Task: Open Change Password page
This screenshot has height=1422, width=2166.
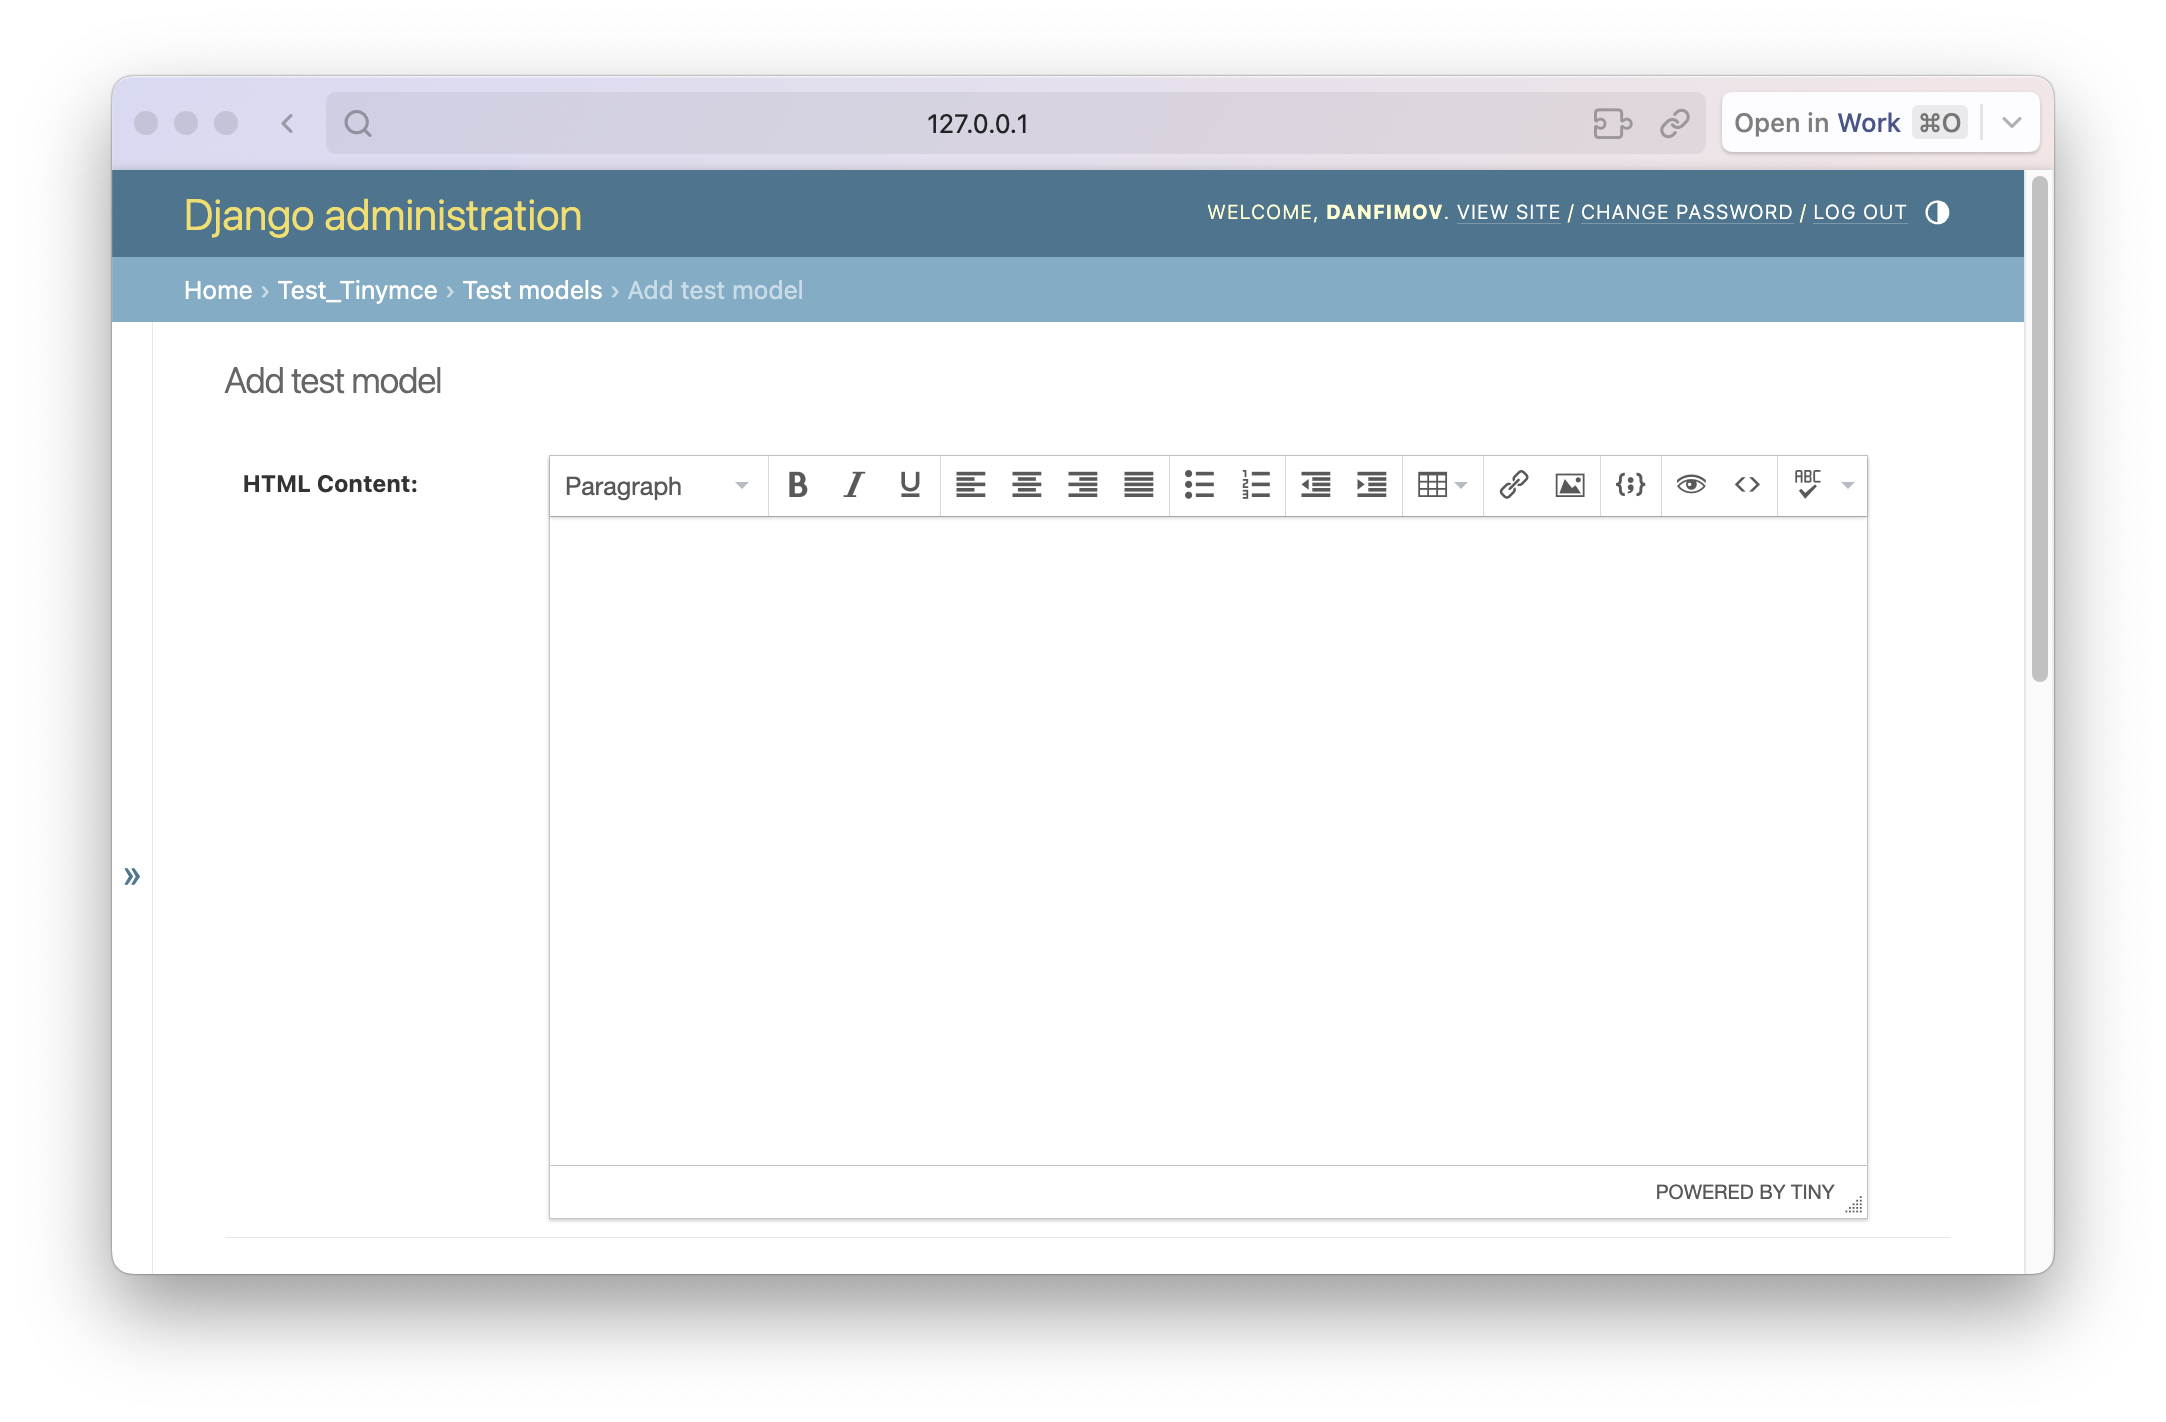Action: pyautogui.click(x=1686, y=212)
